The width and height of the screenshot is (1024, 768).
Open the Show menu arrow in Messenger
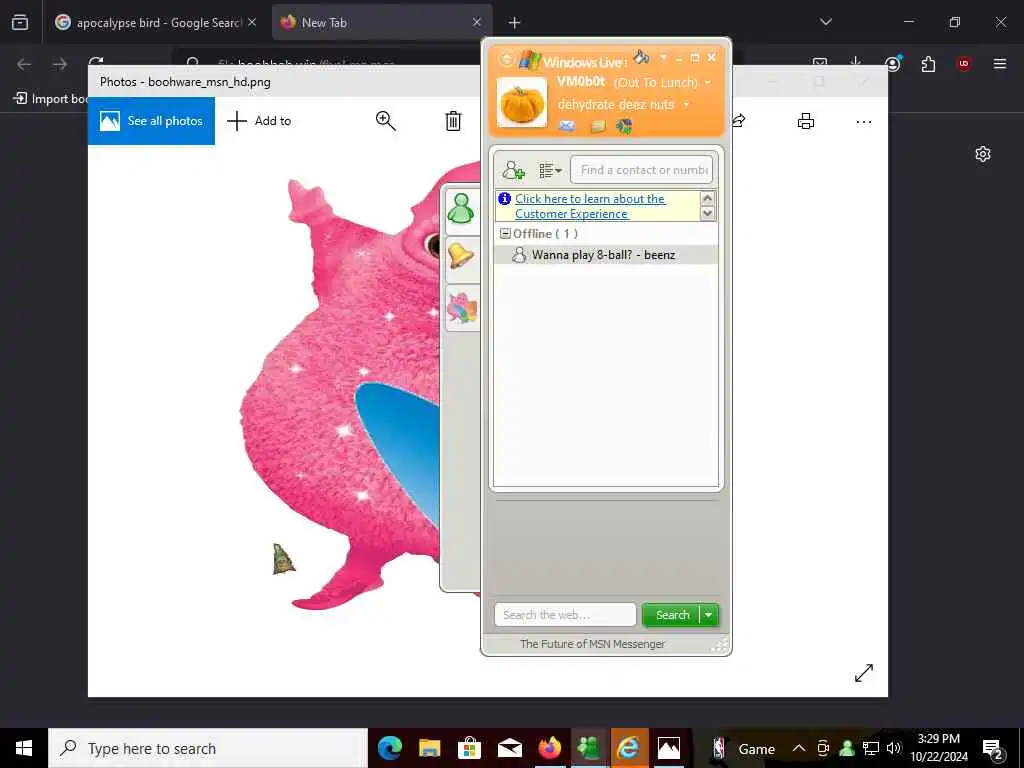663,57
